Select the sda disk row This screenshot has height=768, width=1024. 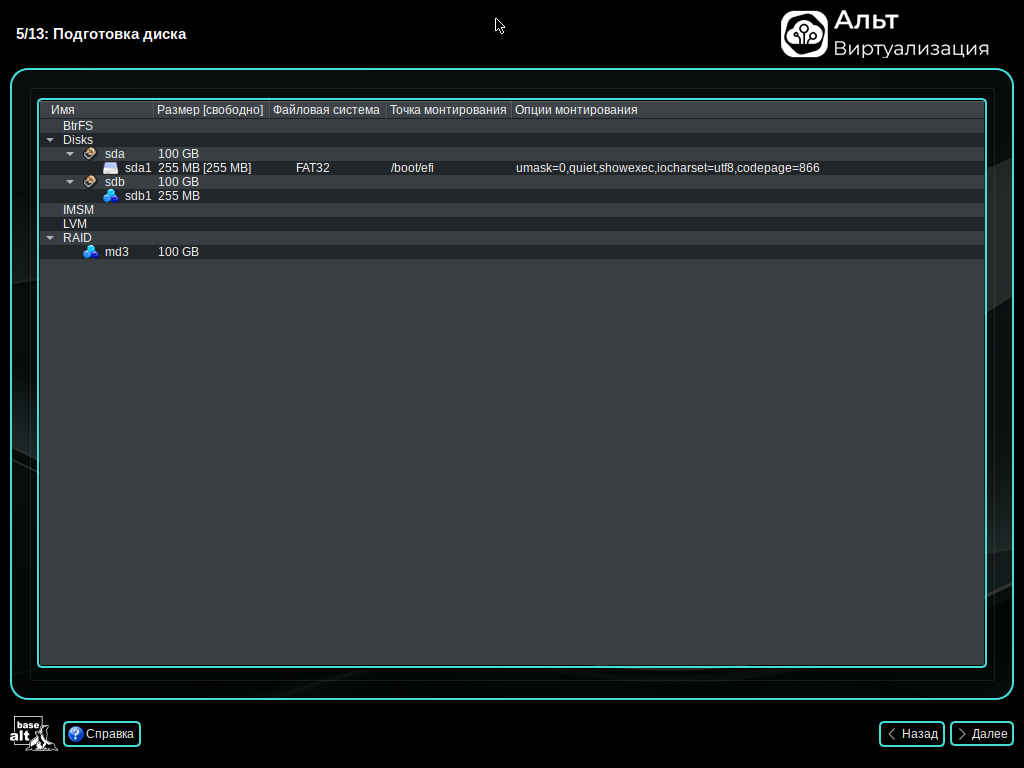pyautogui.click(x=512, y=154)
